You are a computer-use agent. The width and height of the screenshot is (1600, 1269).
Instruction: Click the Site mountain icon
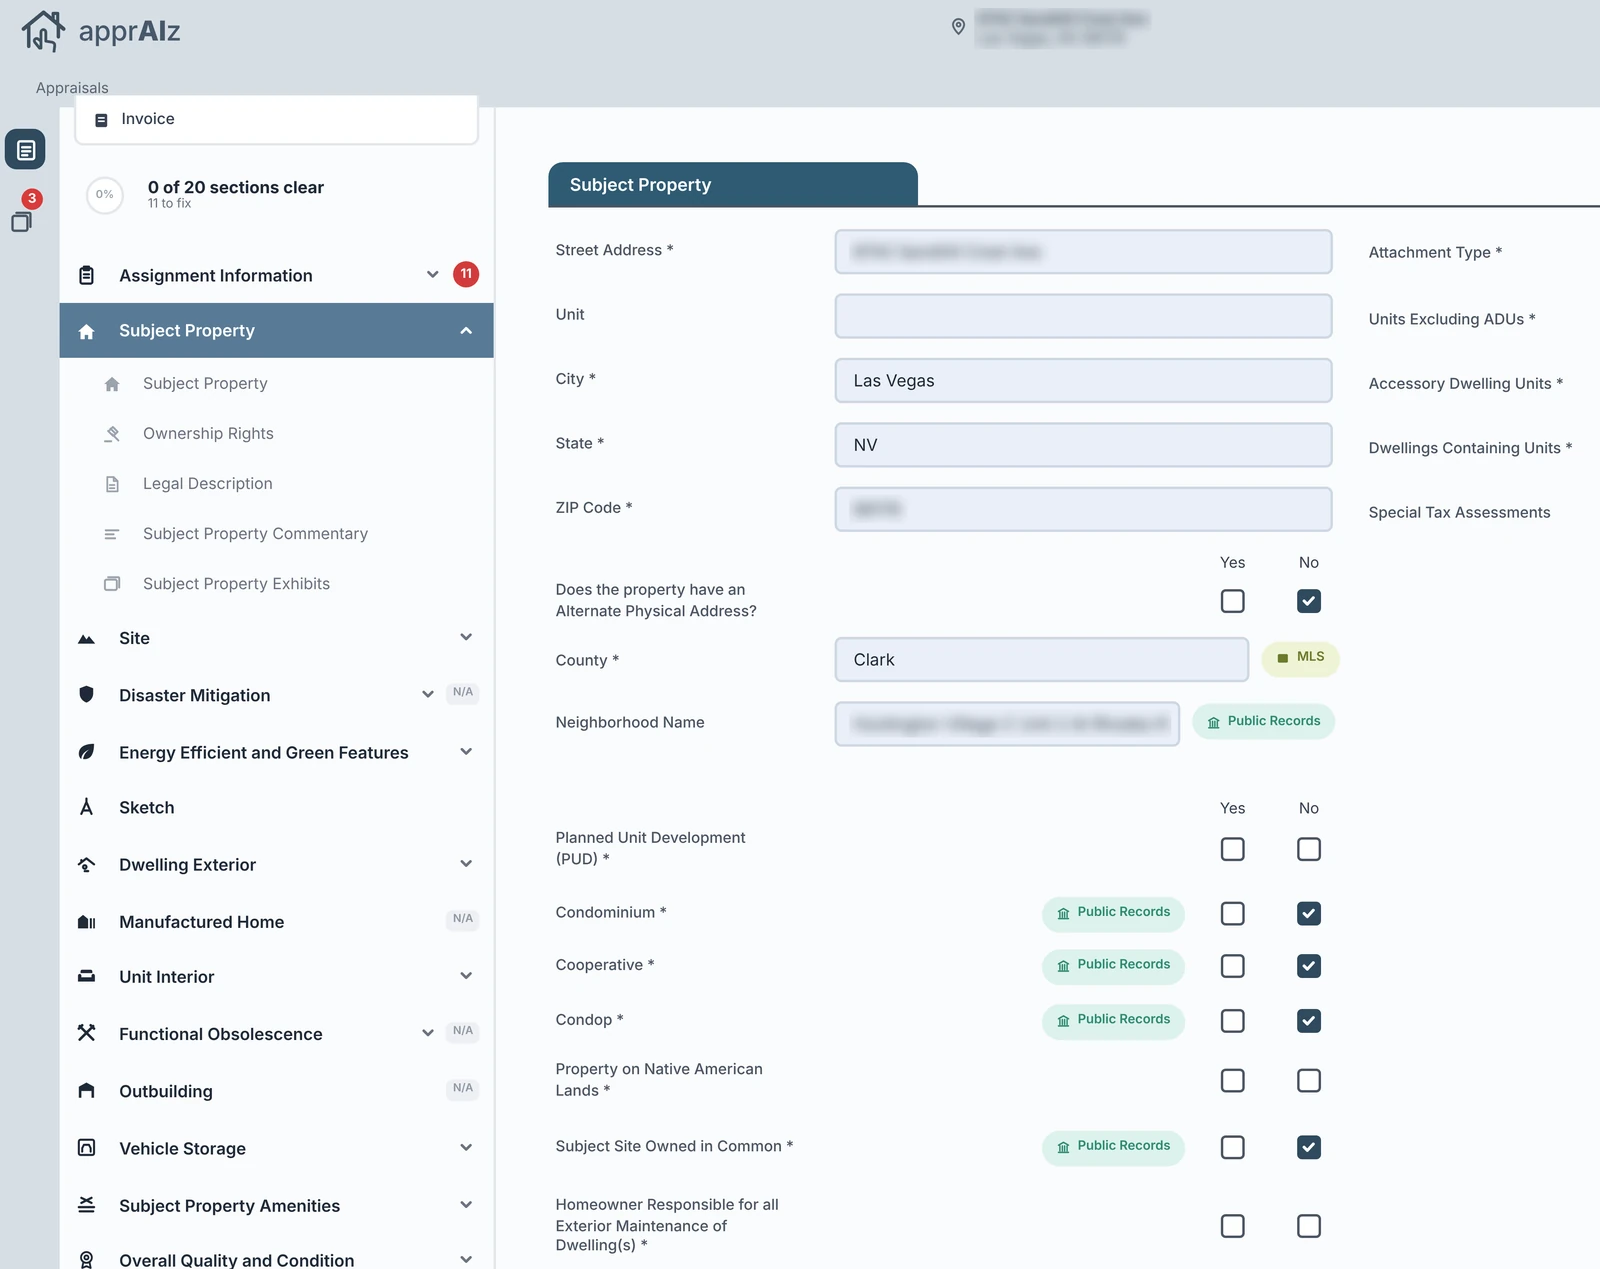(87, 639)
